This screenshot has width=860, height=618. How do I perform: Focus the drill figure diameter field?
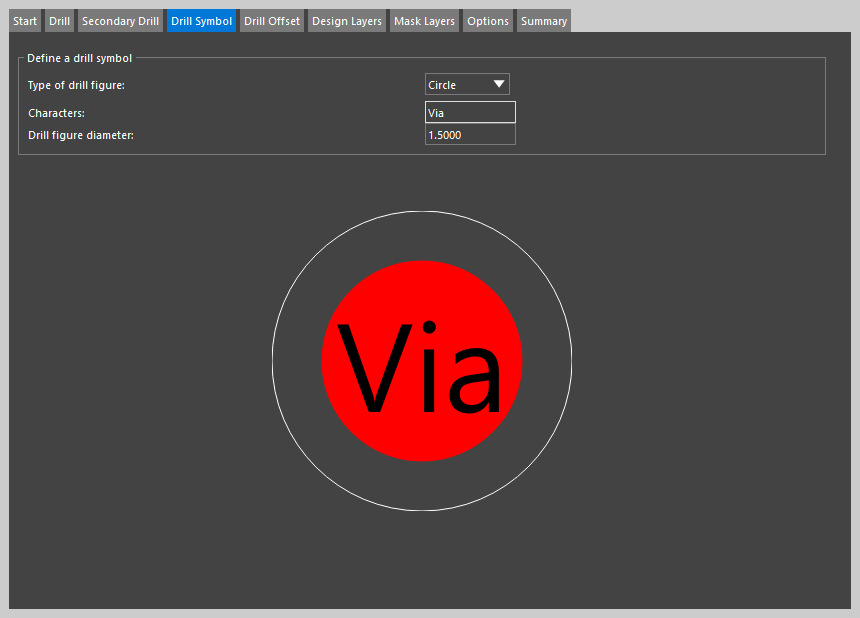470,135
